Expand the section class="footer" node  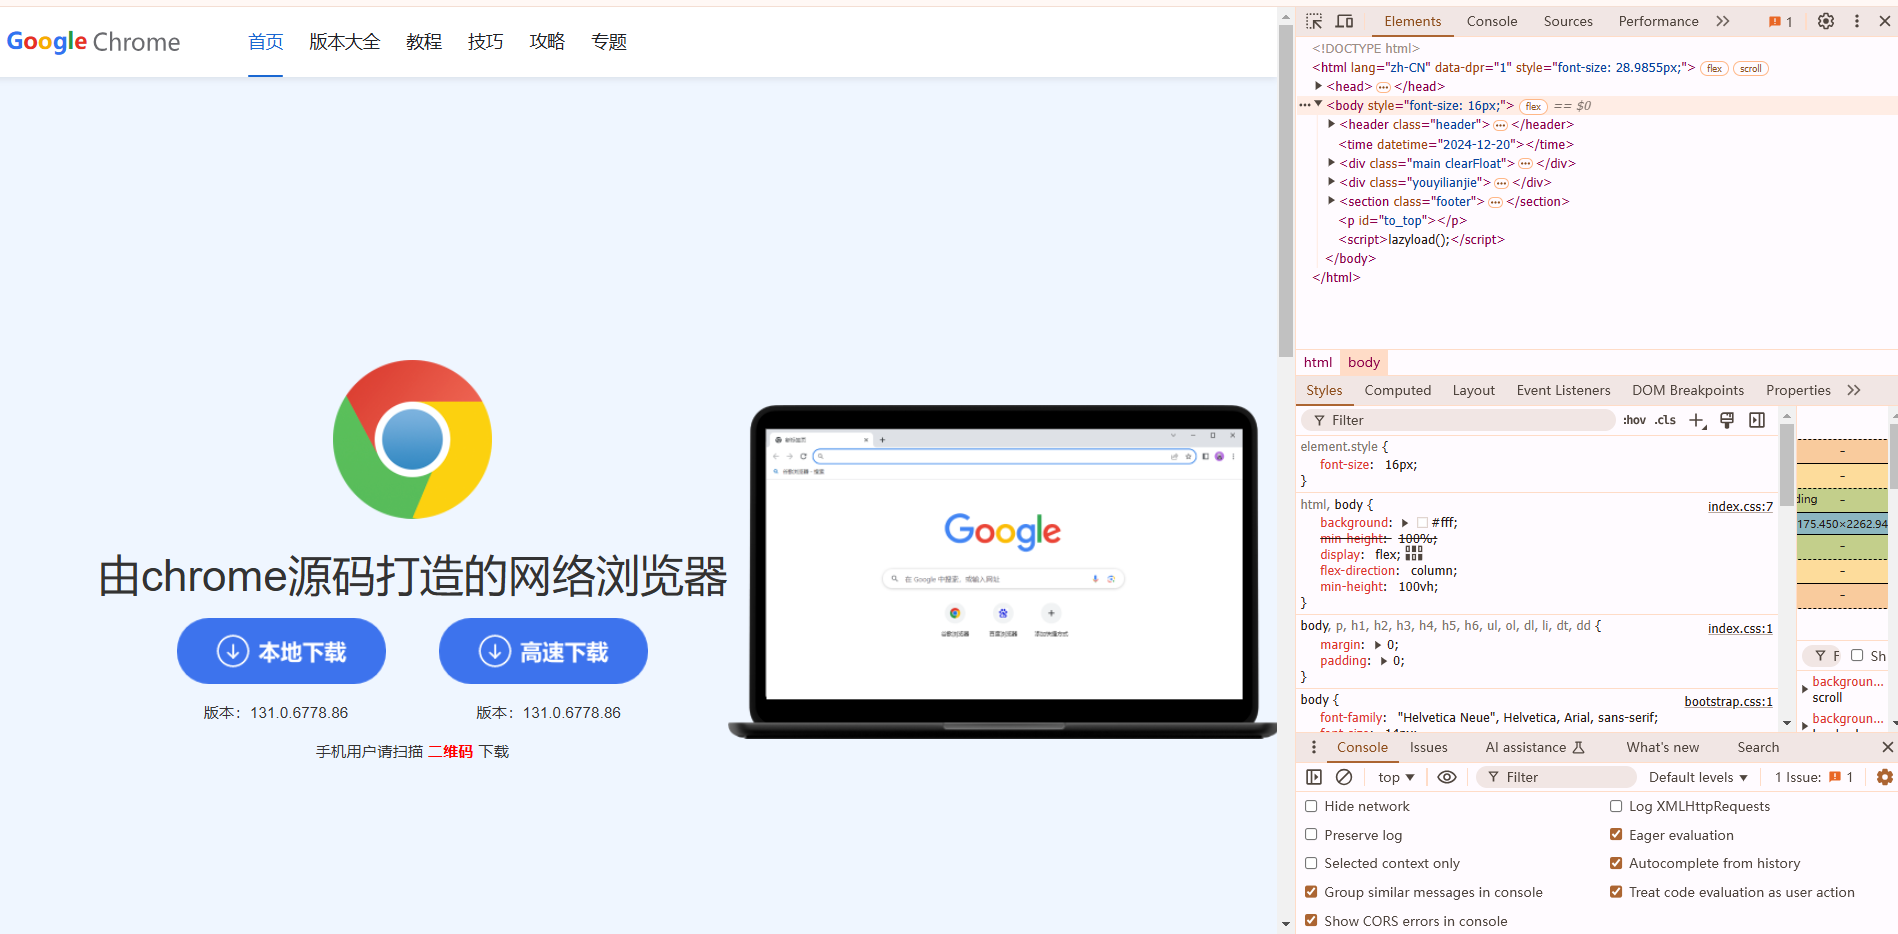pyautogui.click(x=1331, y=200)
